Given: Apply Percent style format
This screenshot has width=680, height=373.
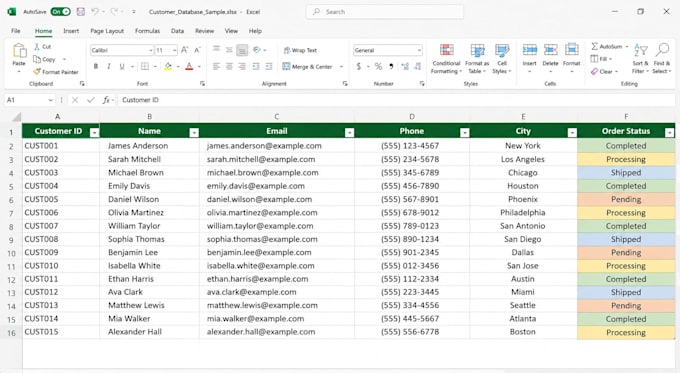Looking at the screenshot, I should (x=379, y=66).
